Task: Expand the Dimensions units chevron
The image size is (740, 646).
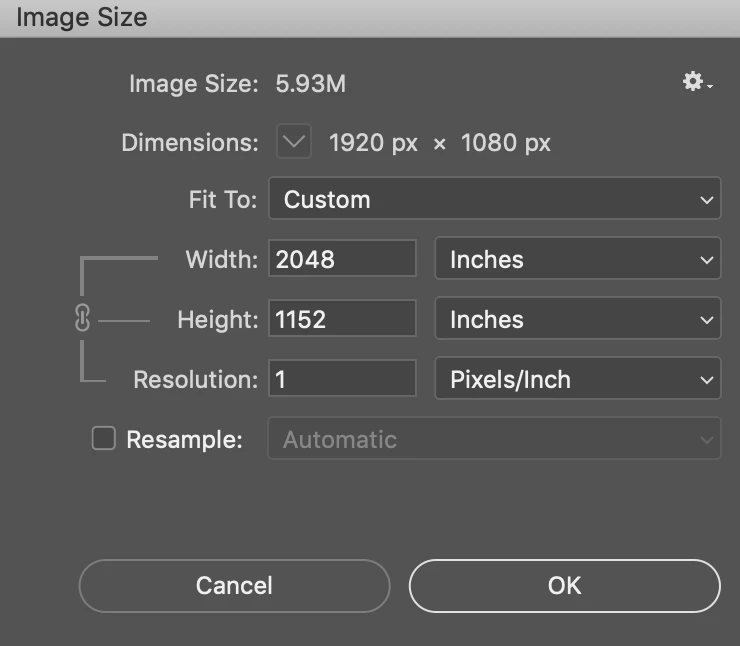Action: click(x=294, y=143)
